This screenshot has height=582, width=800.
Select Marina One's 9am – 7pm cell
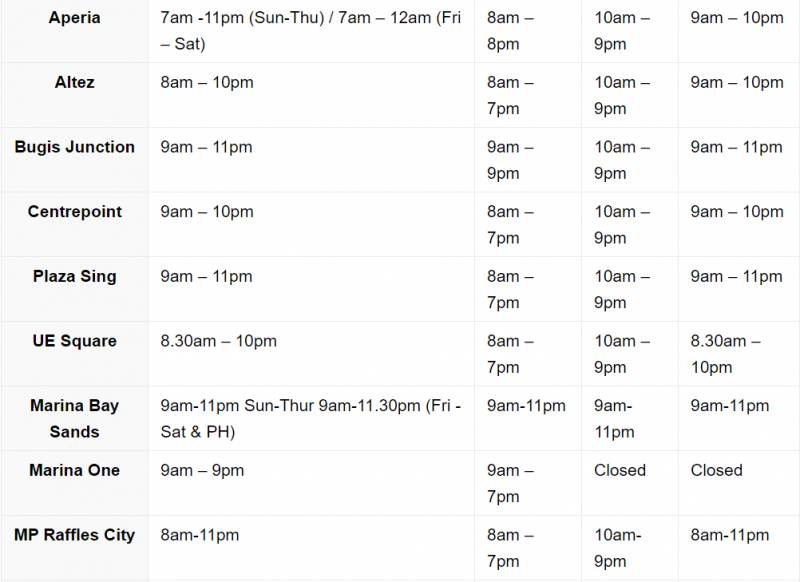[x=510, y=483]
